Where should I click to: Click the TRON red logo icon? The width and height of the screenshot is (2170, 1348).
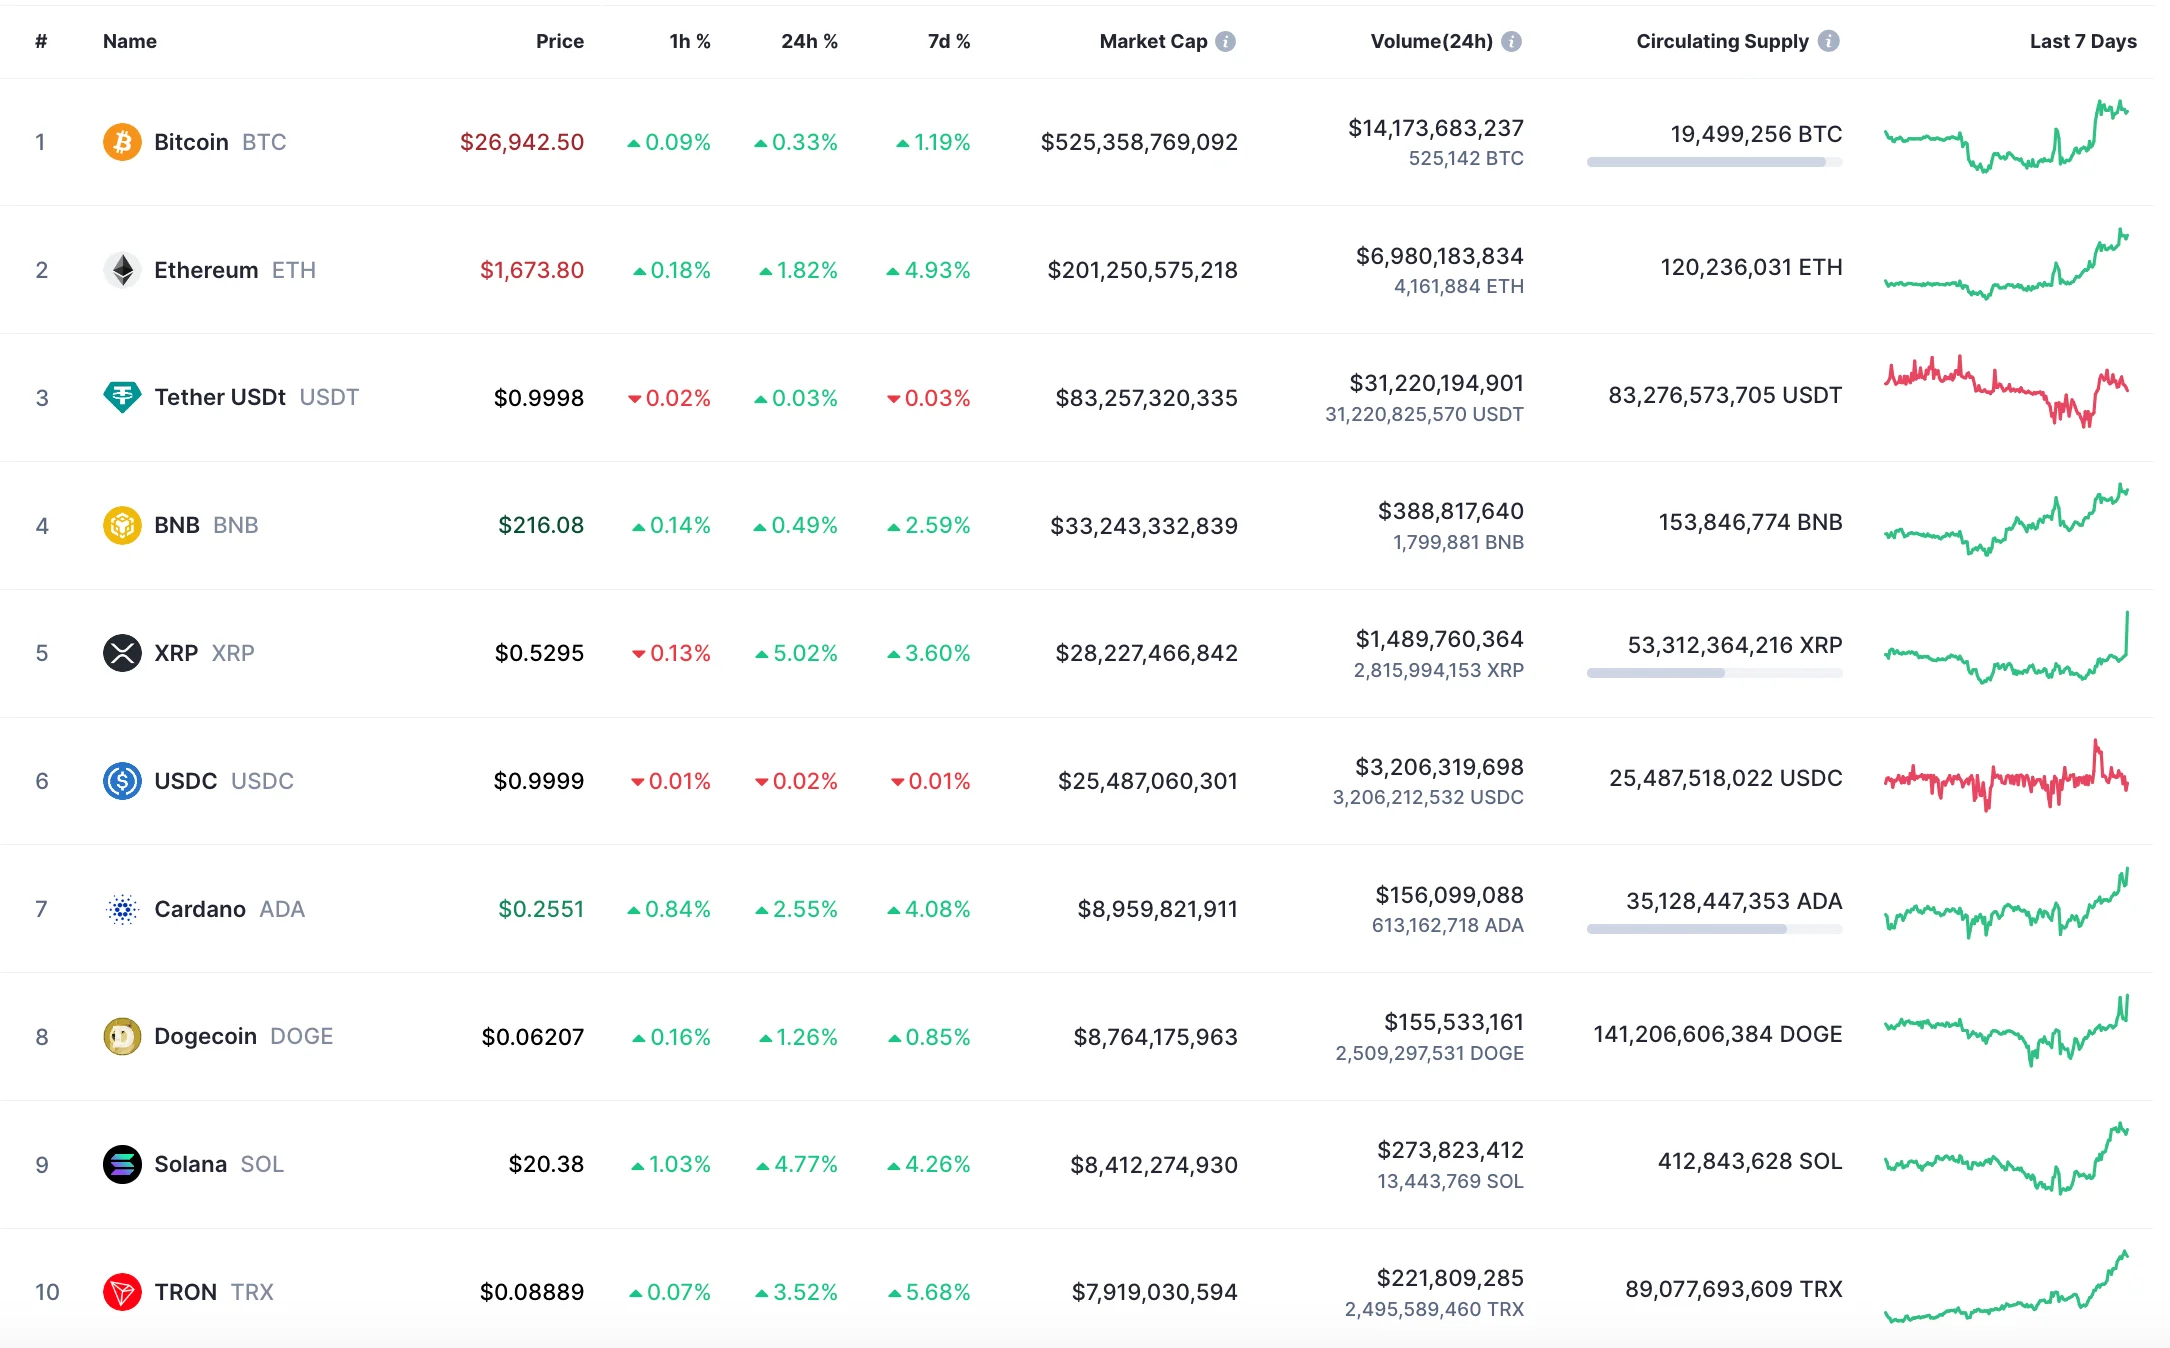point(122,1292)
